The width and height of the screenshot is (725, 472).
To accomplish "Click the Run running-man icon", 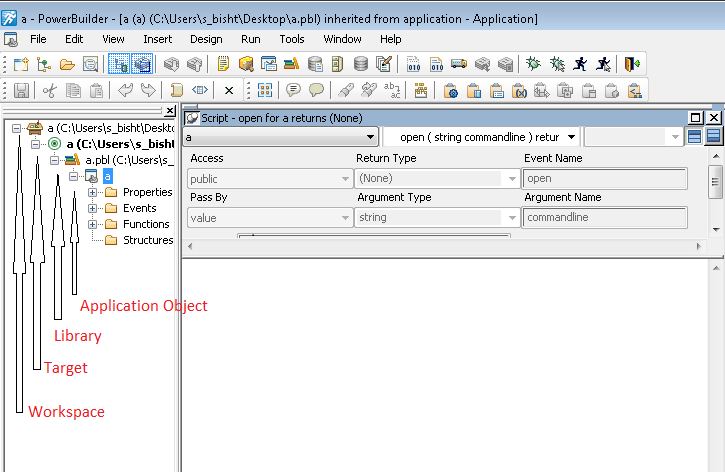I will click(580, 64).
